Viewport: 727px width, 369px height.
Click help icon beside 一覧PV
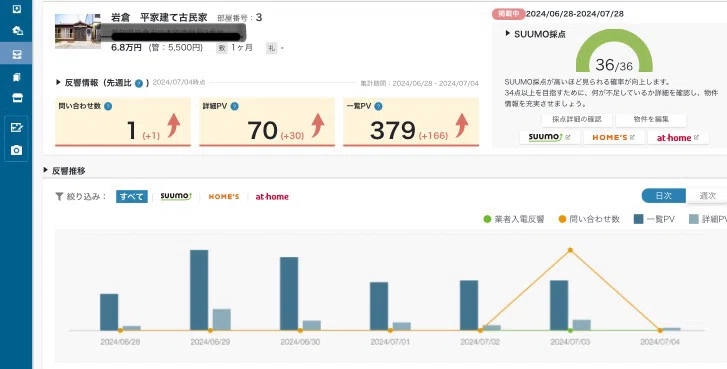pos(378,106)
